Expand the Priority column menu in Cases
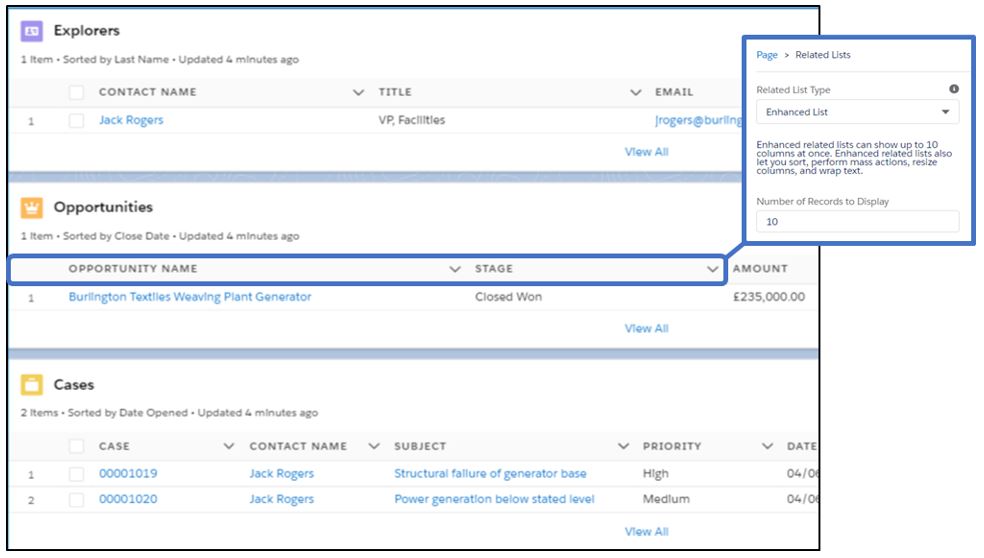The height and width of the screenshot is (558, 984). [767, 446]
